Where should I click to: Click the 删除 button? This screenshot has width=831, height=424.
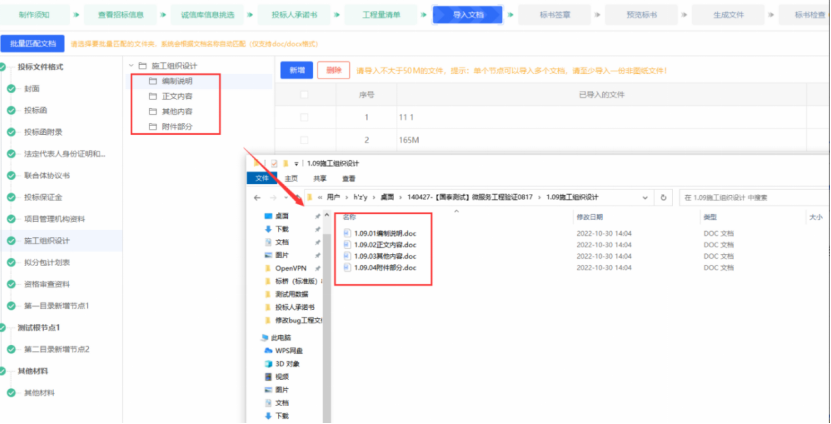[x=331, y=70]
